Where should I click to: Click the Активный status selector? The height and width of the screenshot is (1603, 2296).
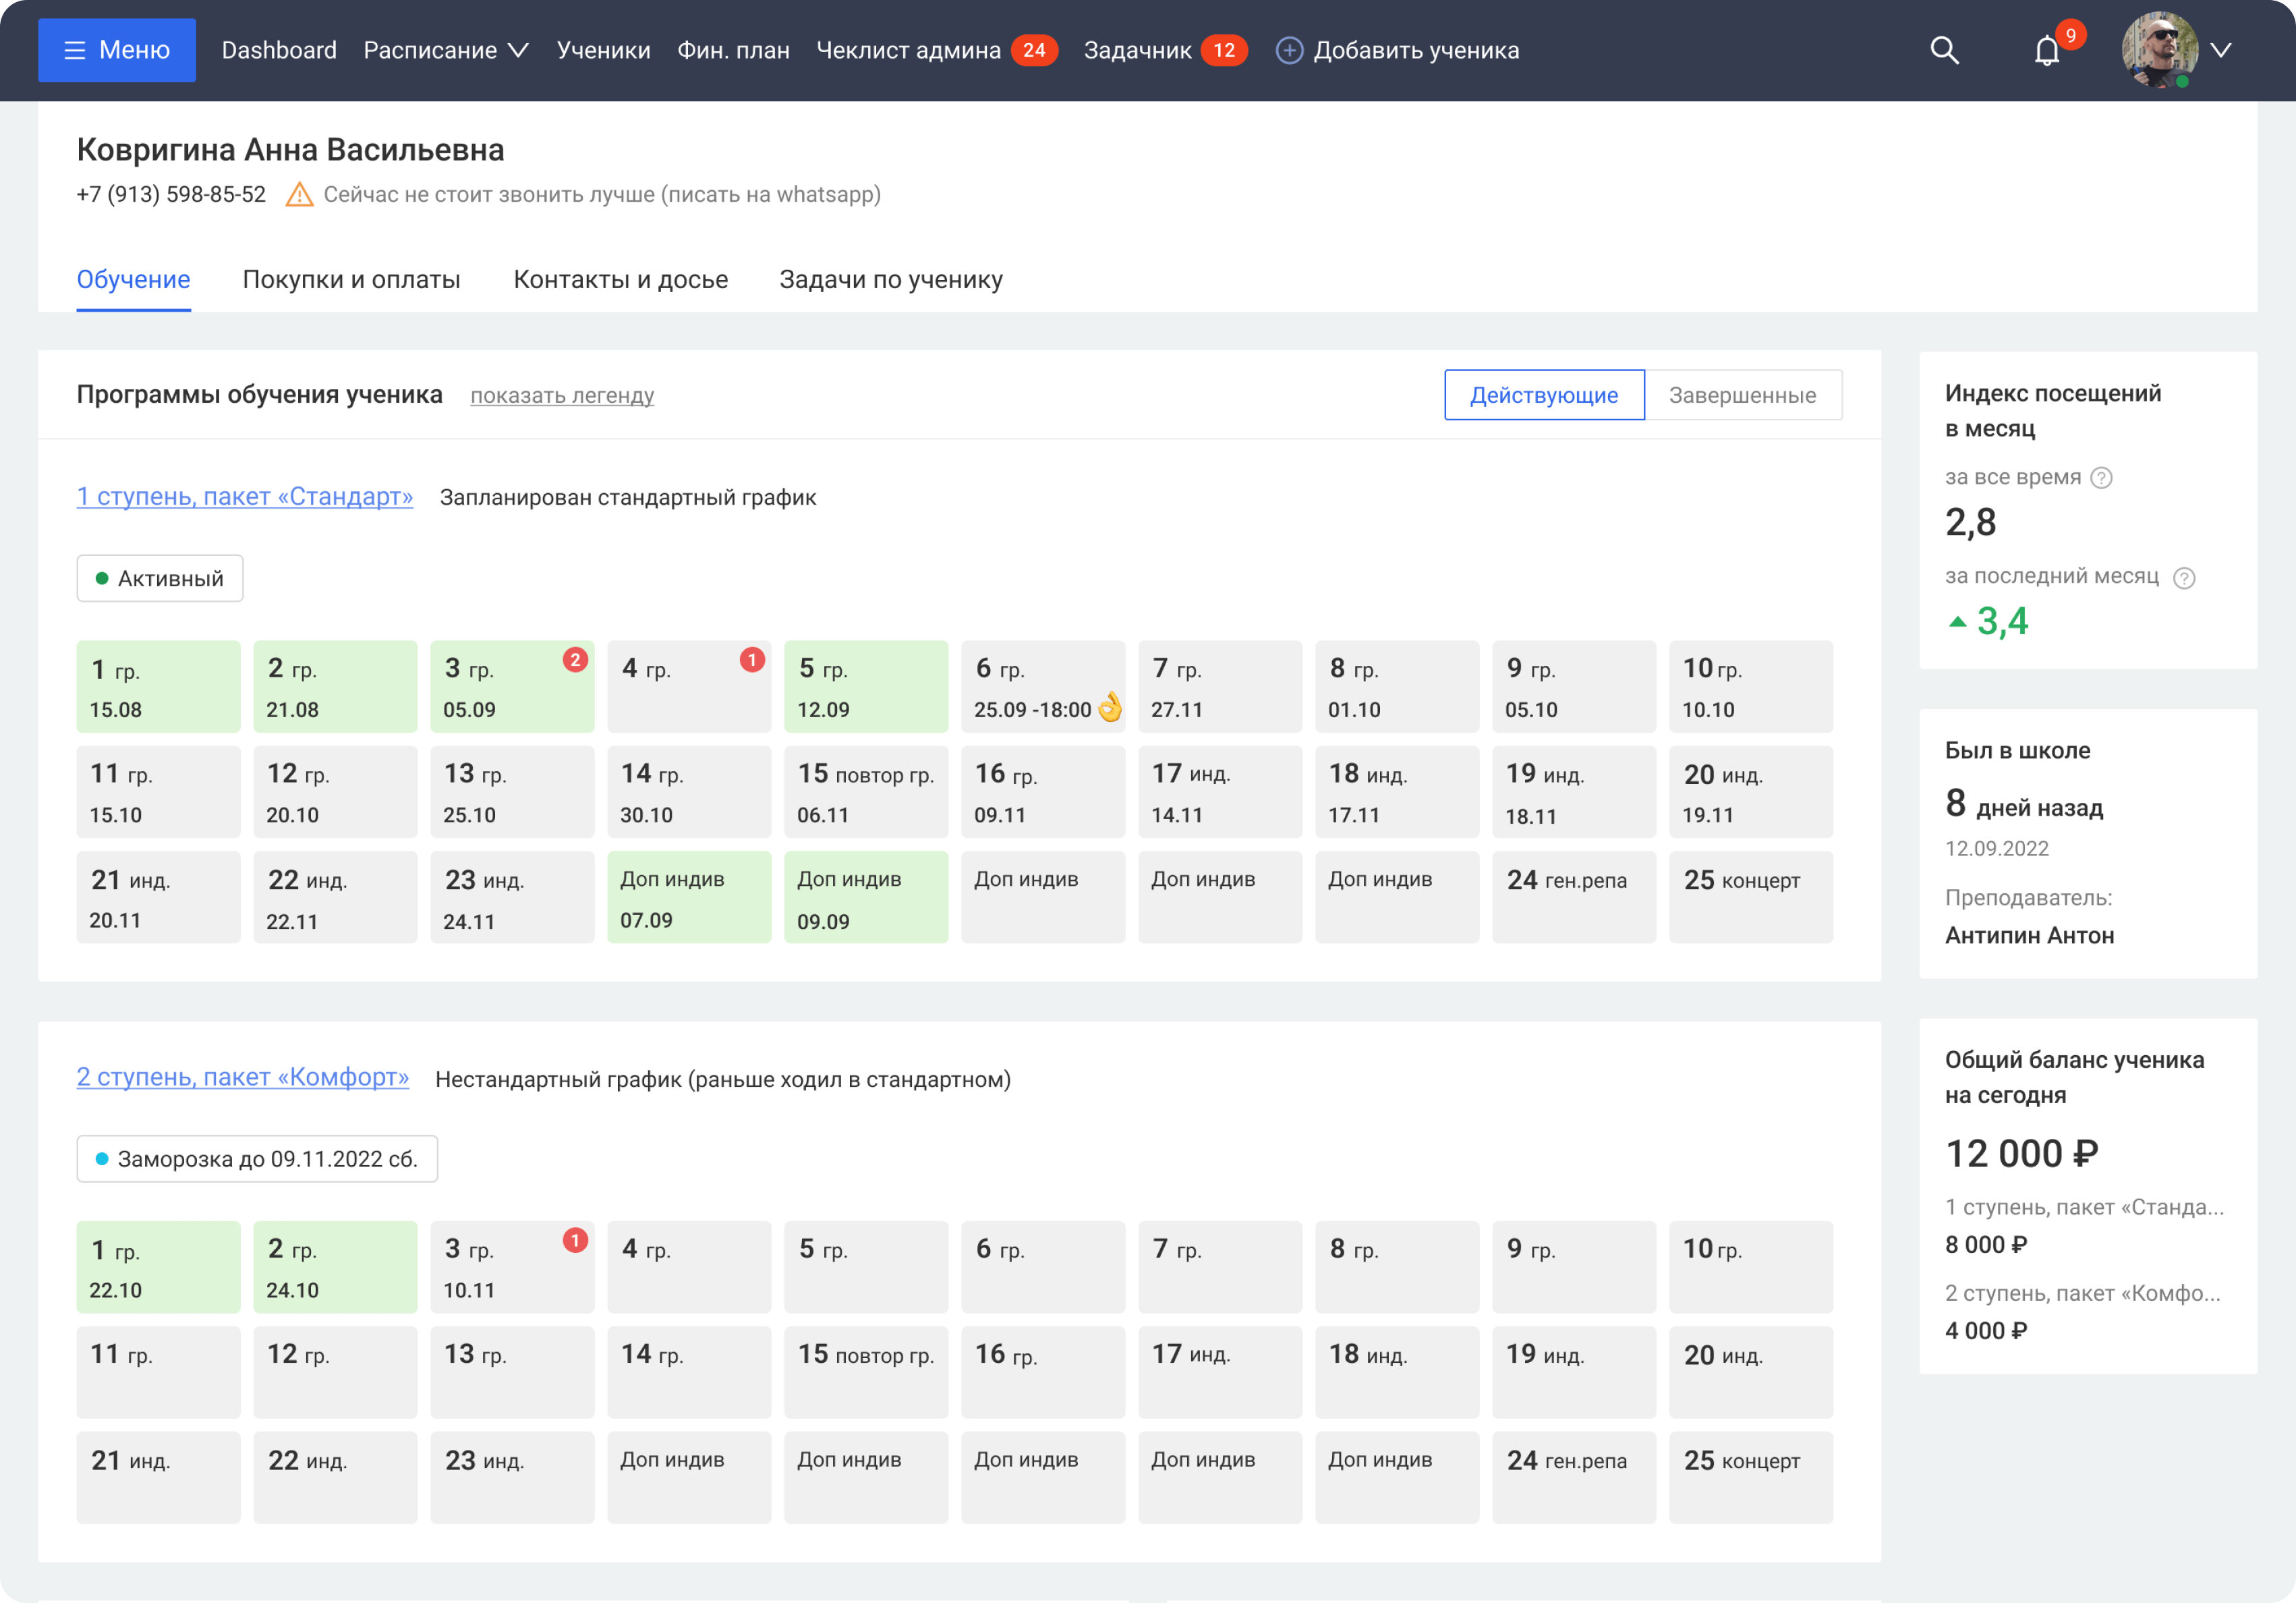tap(160, 579)
